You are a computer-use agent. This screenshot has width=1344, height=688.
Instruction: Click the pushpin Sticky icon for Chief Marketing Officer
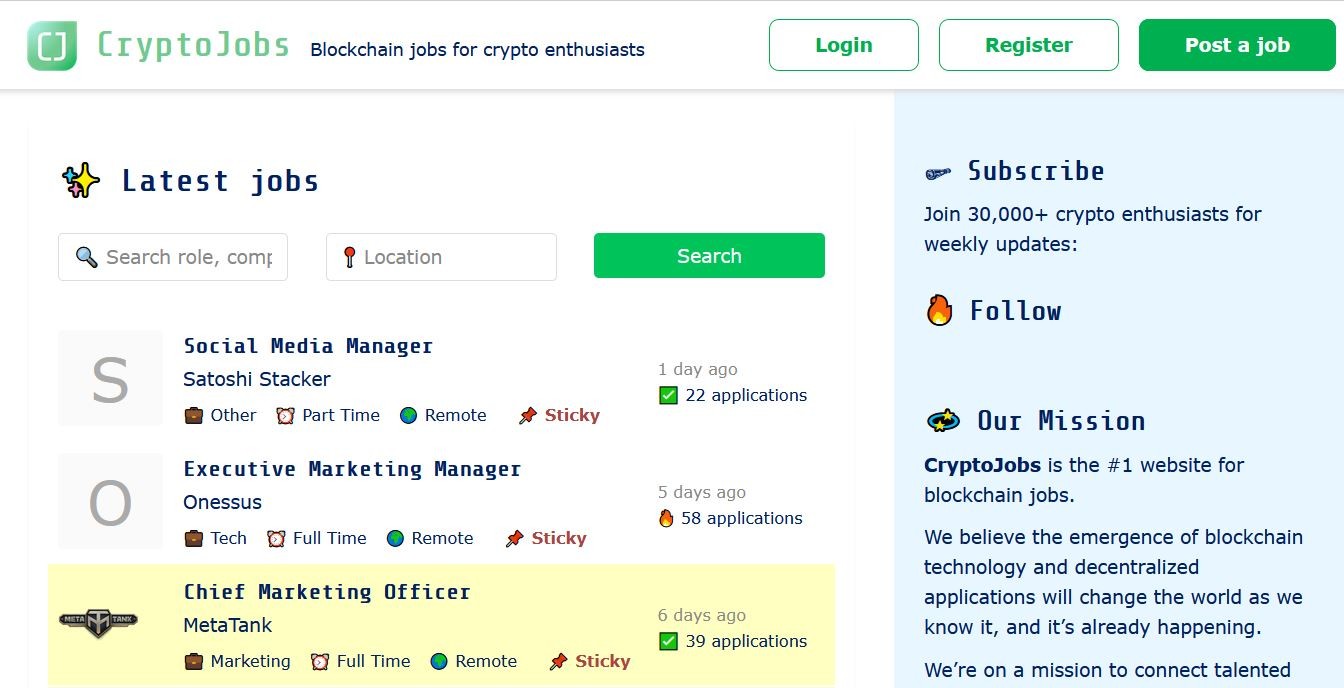coord(558,661)
